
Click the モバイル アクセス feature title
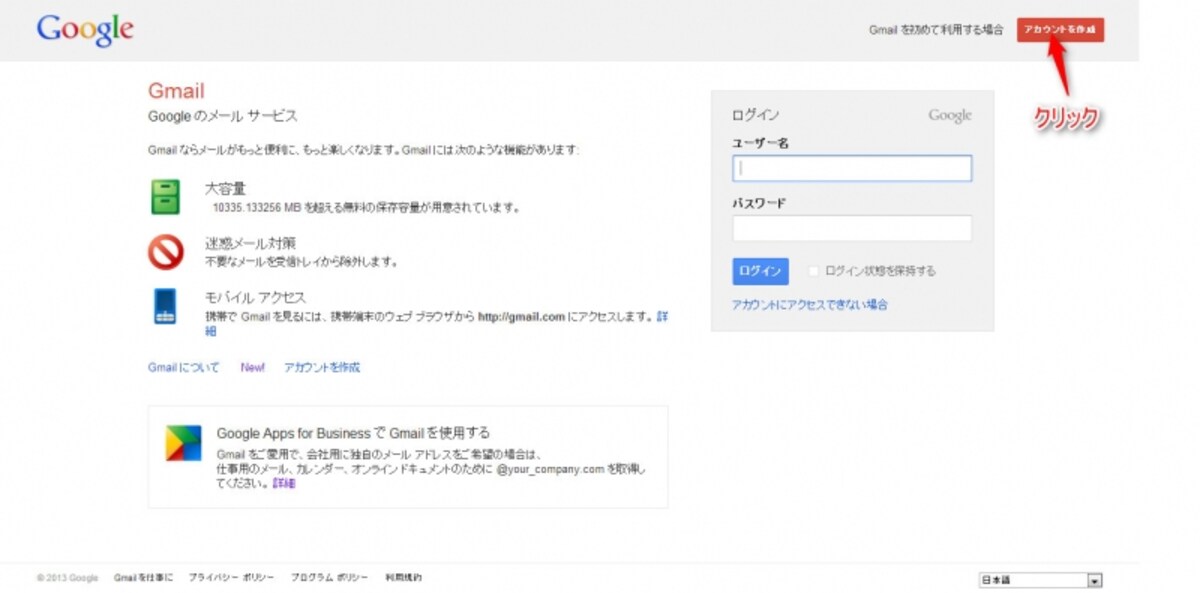(x=255, y=297)
